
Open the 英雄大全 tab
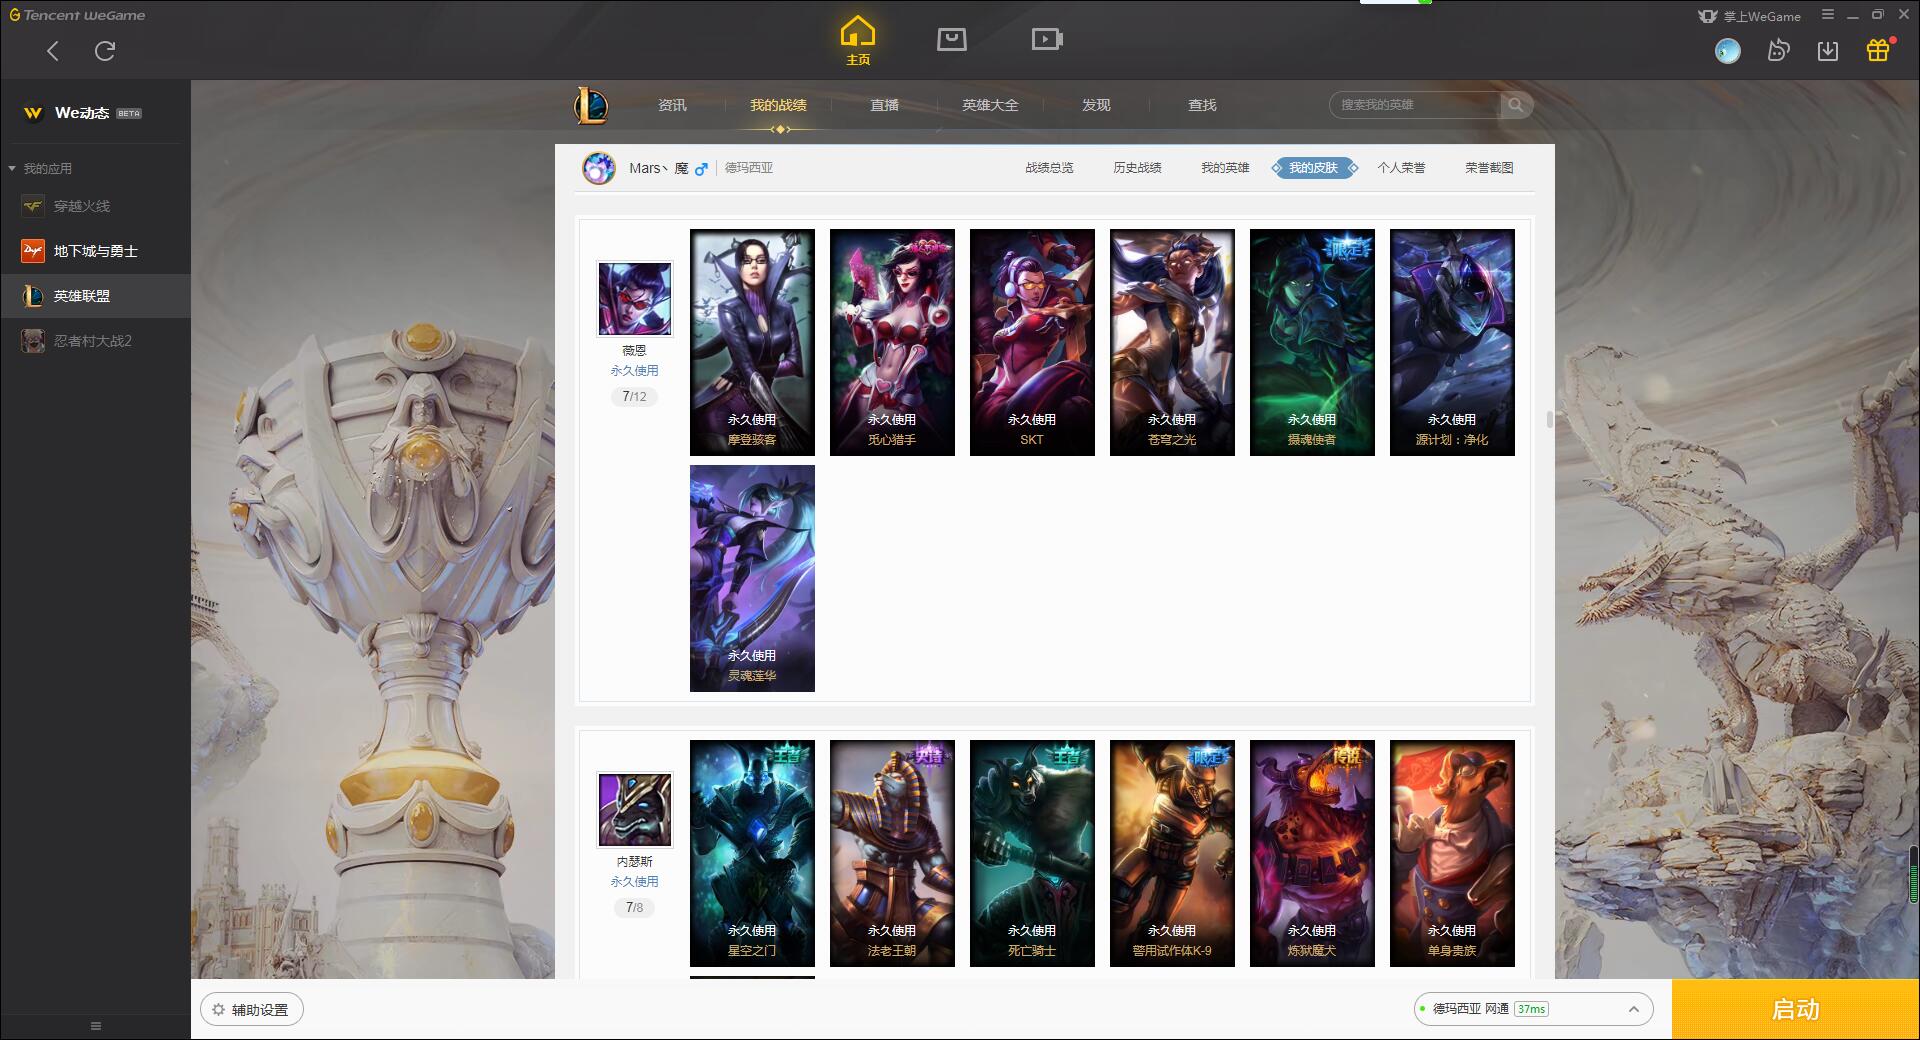pyautogui.click(x=990, y=105)
